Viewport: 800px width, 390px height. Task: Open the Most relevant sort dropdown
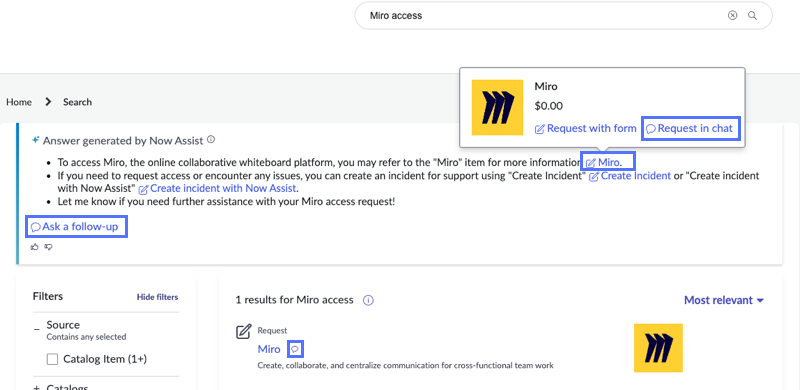pyautogui.click(x=723, y=300)
